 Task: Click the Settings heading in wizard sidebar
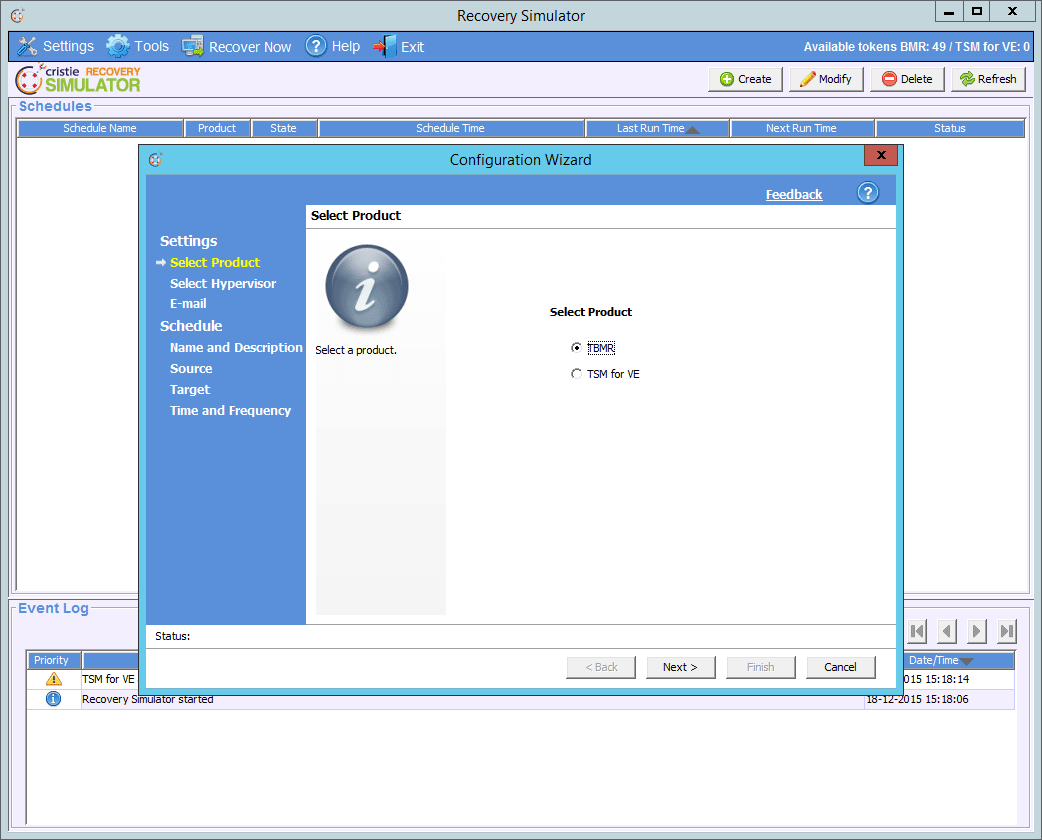(189, 241)
